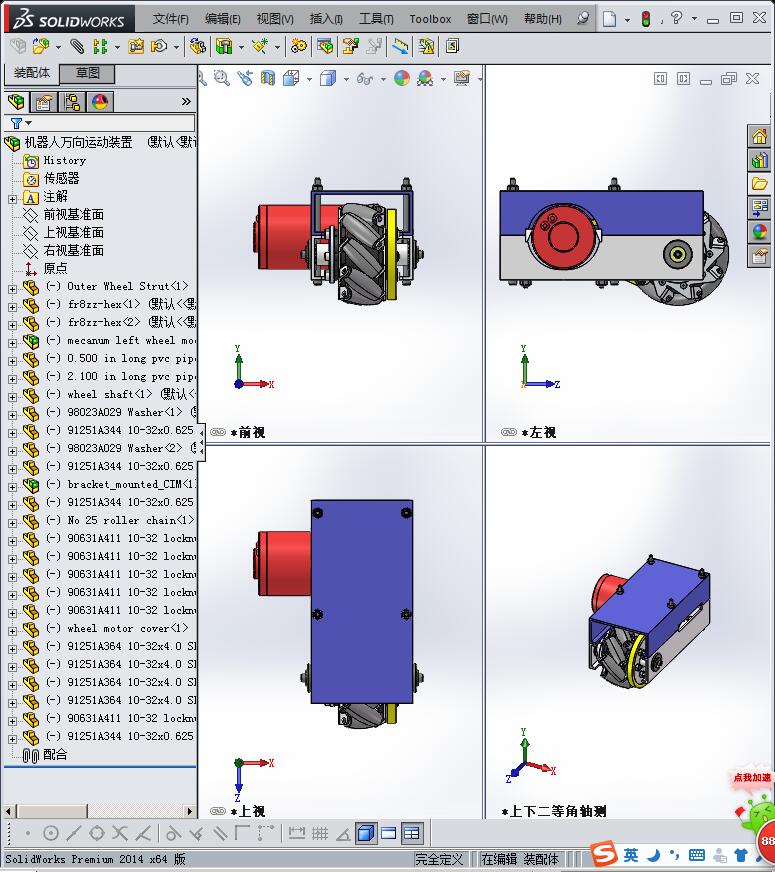Click the Linear Component Pattern icon
The height and width of the screenshot is (872, 775).
point(100,46)
